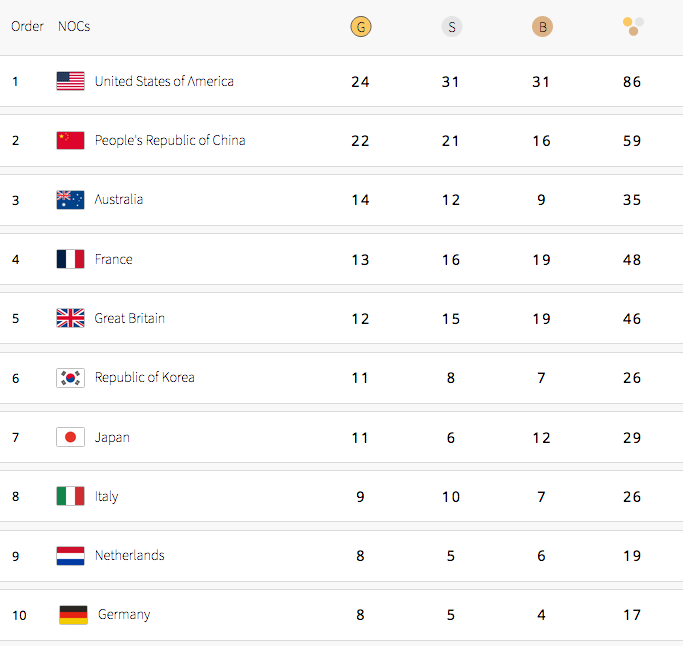
Task: Click the Italy flag icon
Action: pos(70,496)
